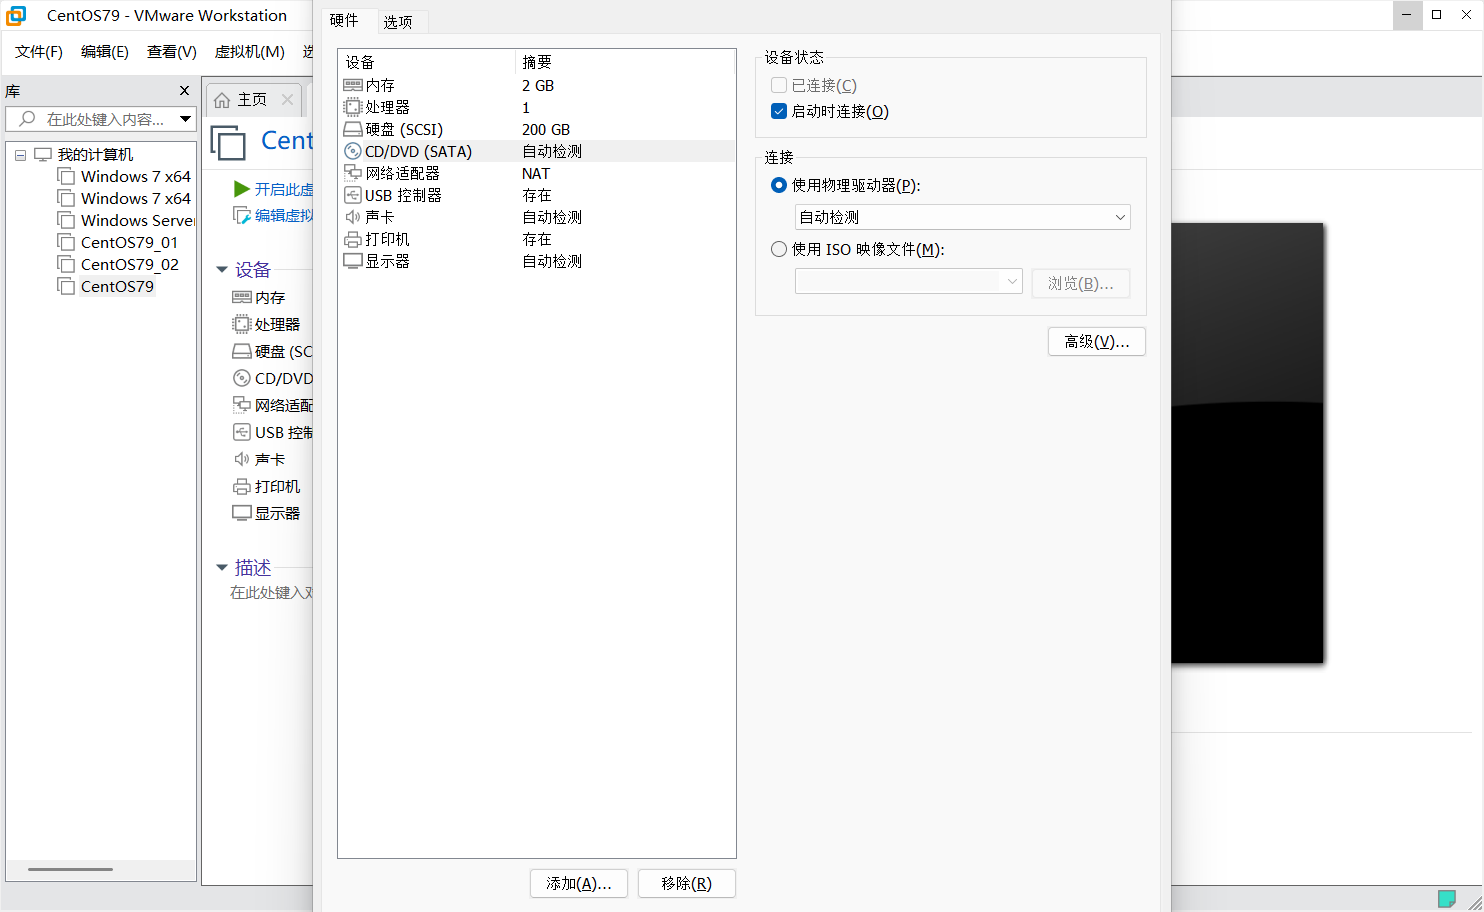Click the library panel horizontal scrollbar
This screenshot has width=1484, height=912.
(70, 869)
